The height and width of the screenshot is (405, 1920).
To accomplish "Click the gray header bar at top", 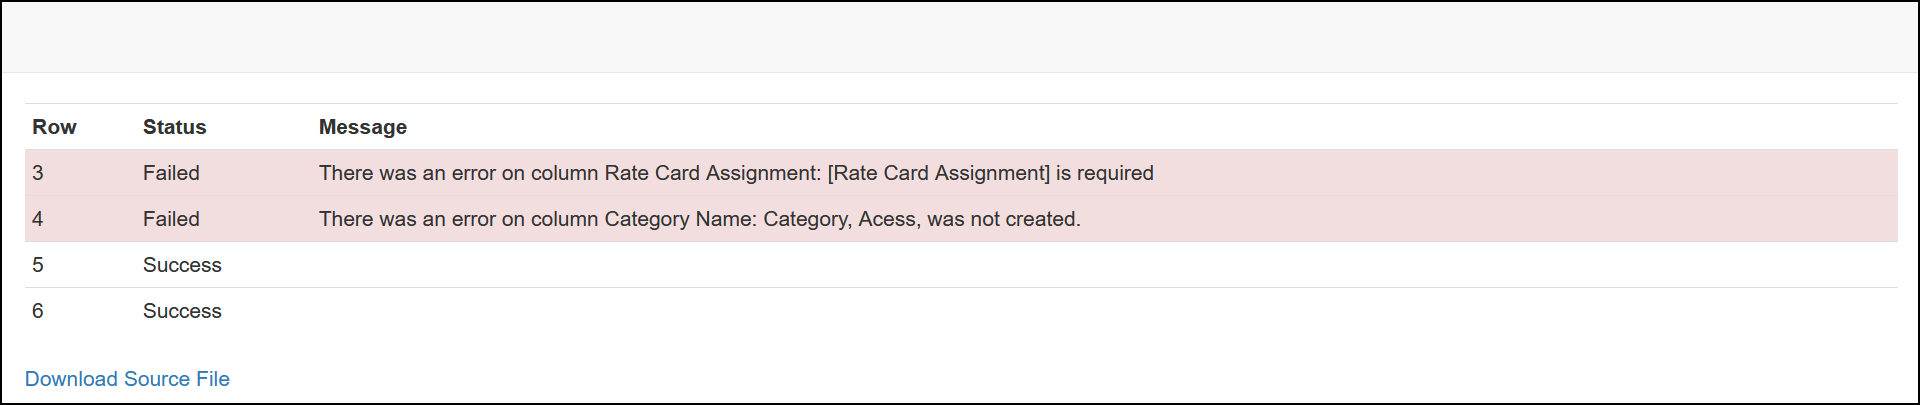I will click(x=960, y=37).
